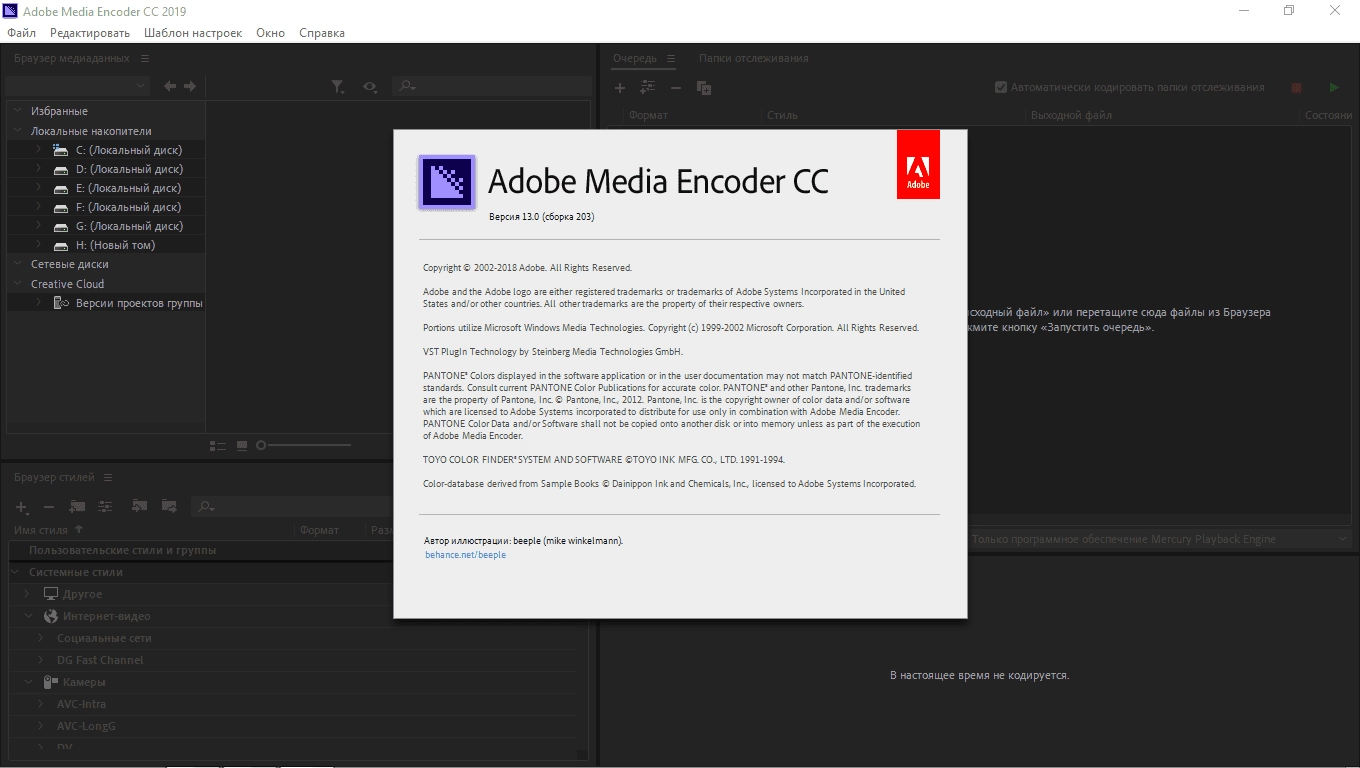Import presets icon in Preset Browser

click(140, 507)
